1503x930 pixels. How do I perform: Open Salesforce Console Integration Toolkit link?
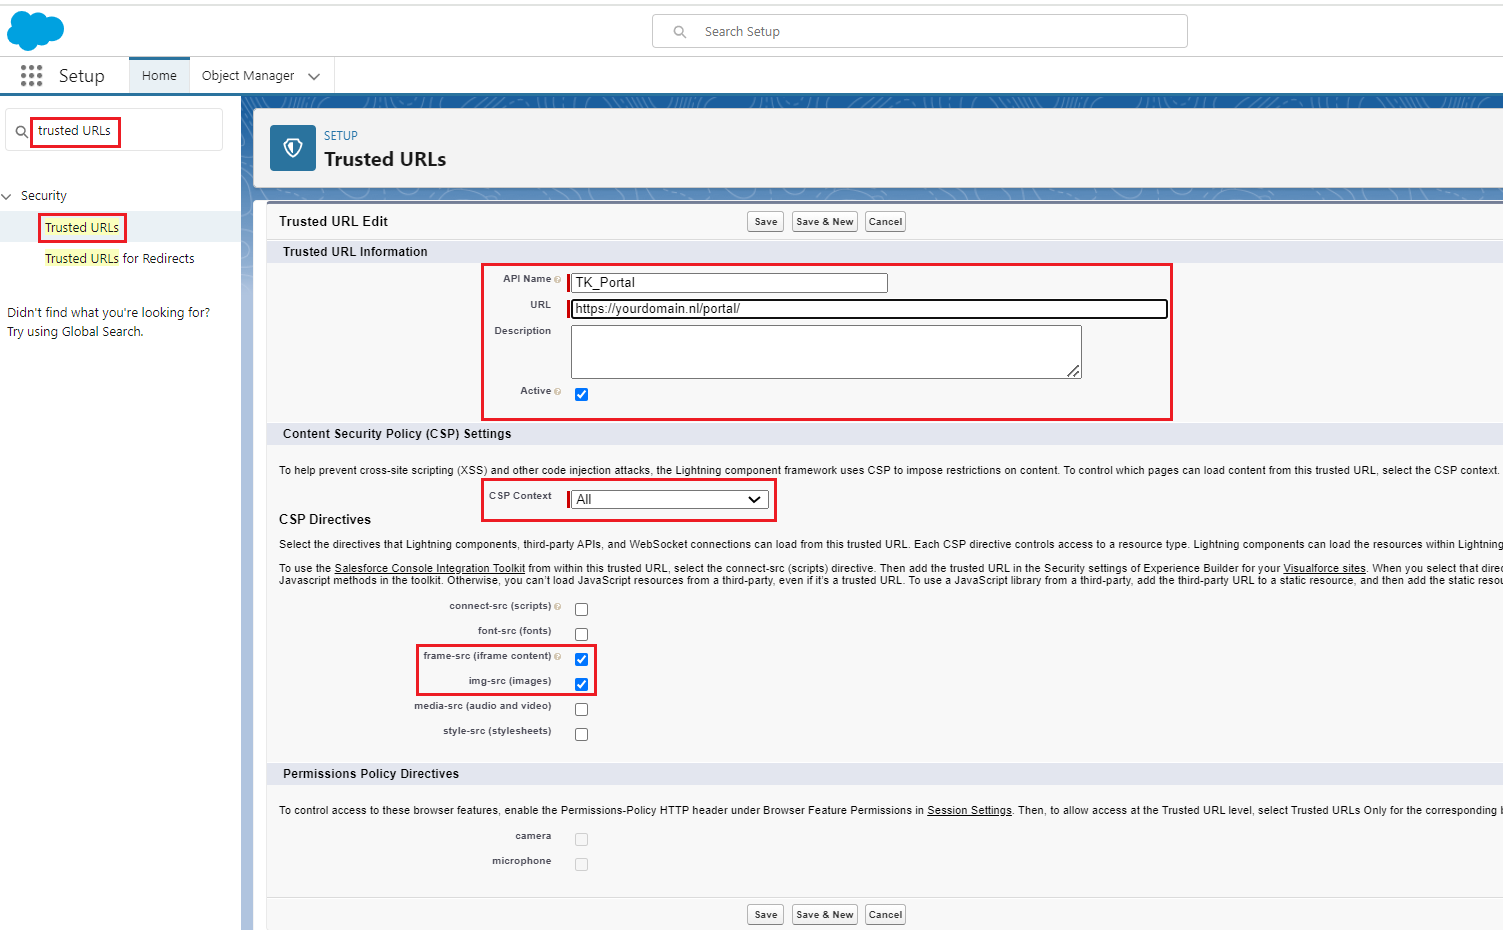pos(430,568)
